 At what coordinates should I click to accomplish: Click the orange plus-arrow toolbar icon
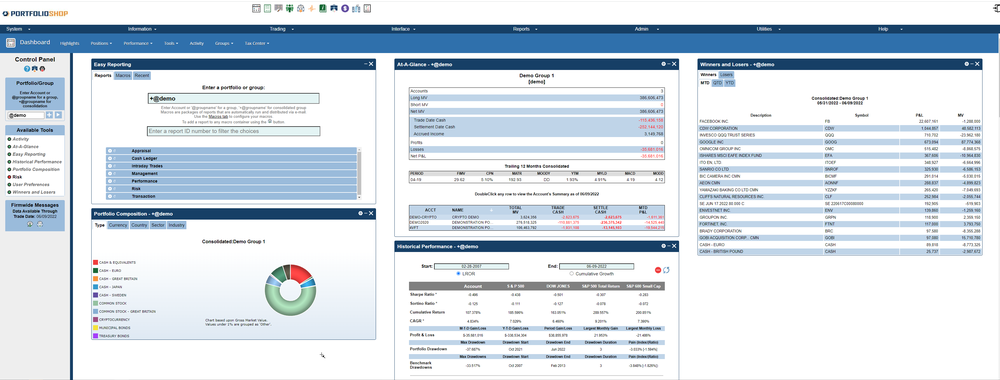click(x=311, y=9)
